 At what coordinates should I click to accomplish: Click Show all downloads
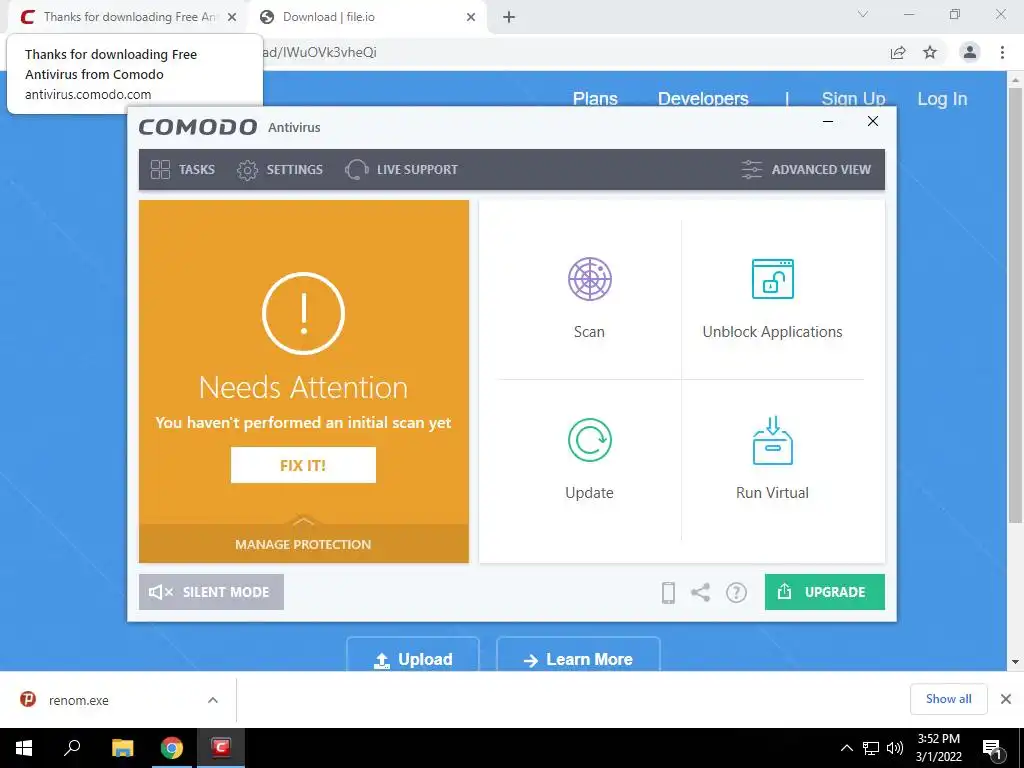(948, 699)
